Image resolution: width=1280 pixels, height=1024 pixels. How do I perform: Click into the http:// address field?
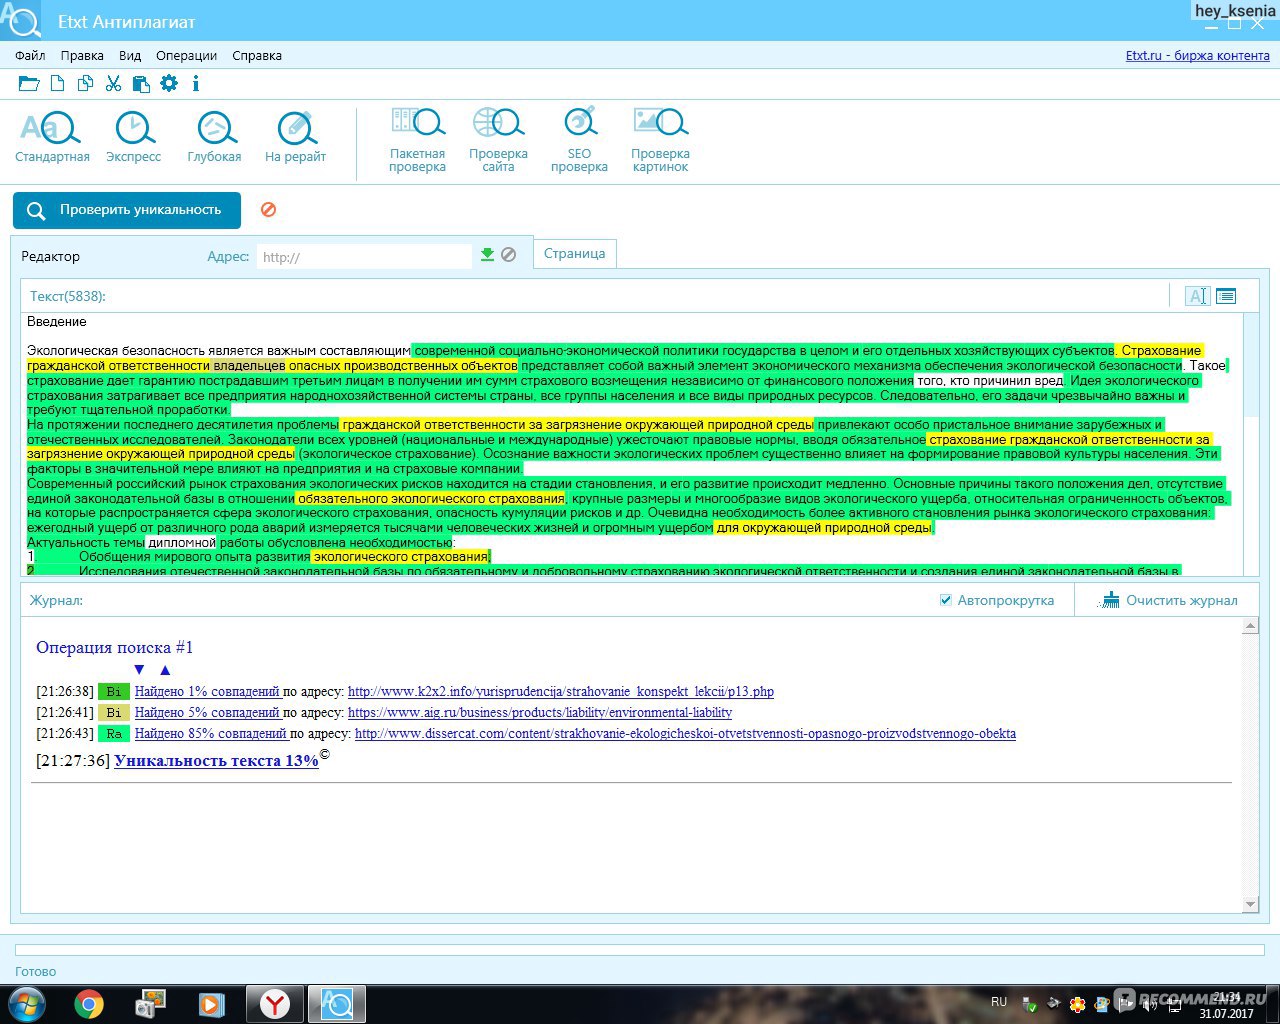[363, 257]
